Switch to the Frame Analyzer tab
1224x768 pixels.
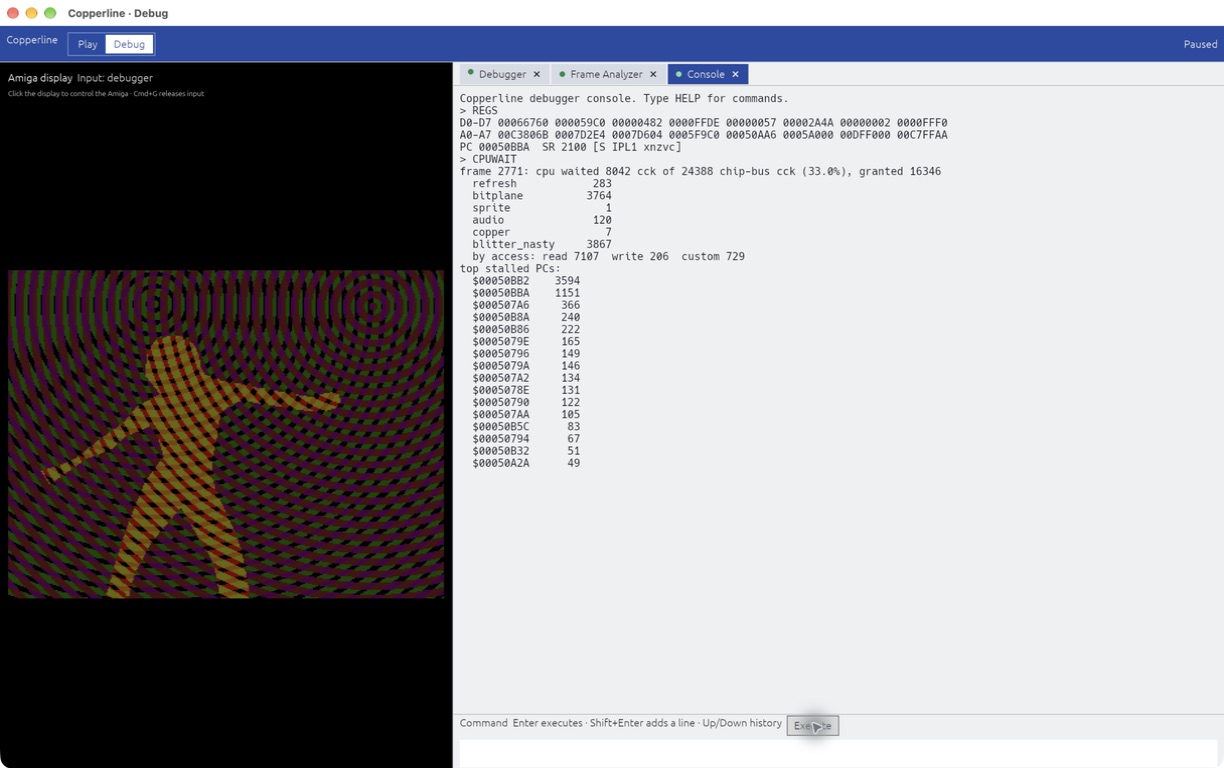[x=606, y=74]
